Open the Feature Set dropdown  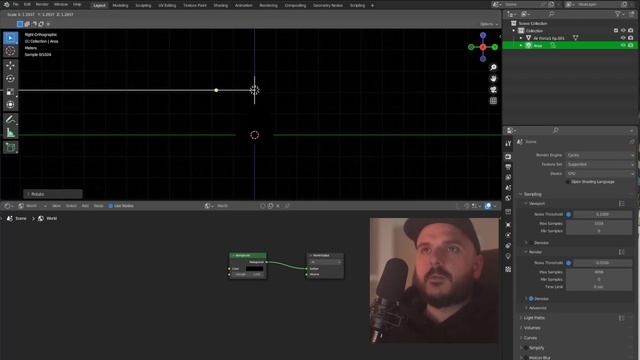pyautogui.click(x=600, y=164)
